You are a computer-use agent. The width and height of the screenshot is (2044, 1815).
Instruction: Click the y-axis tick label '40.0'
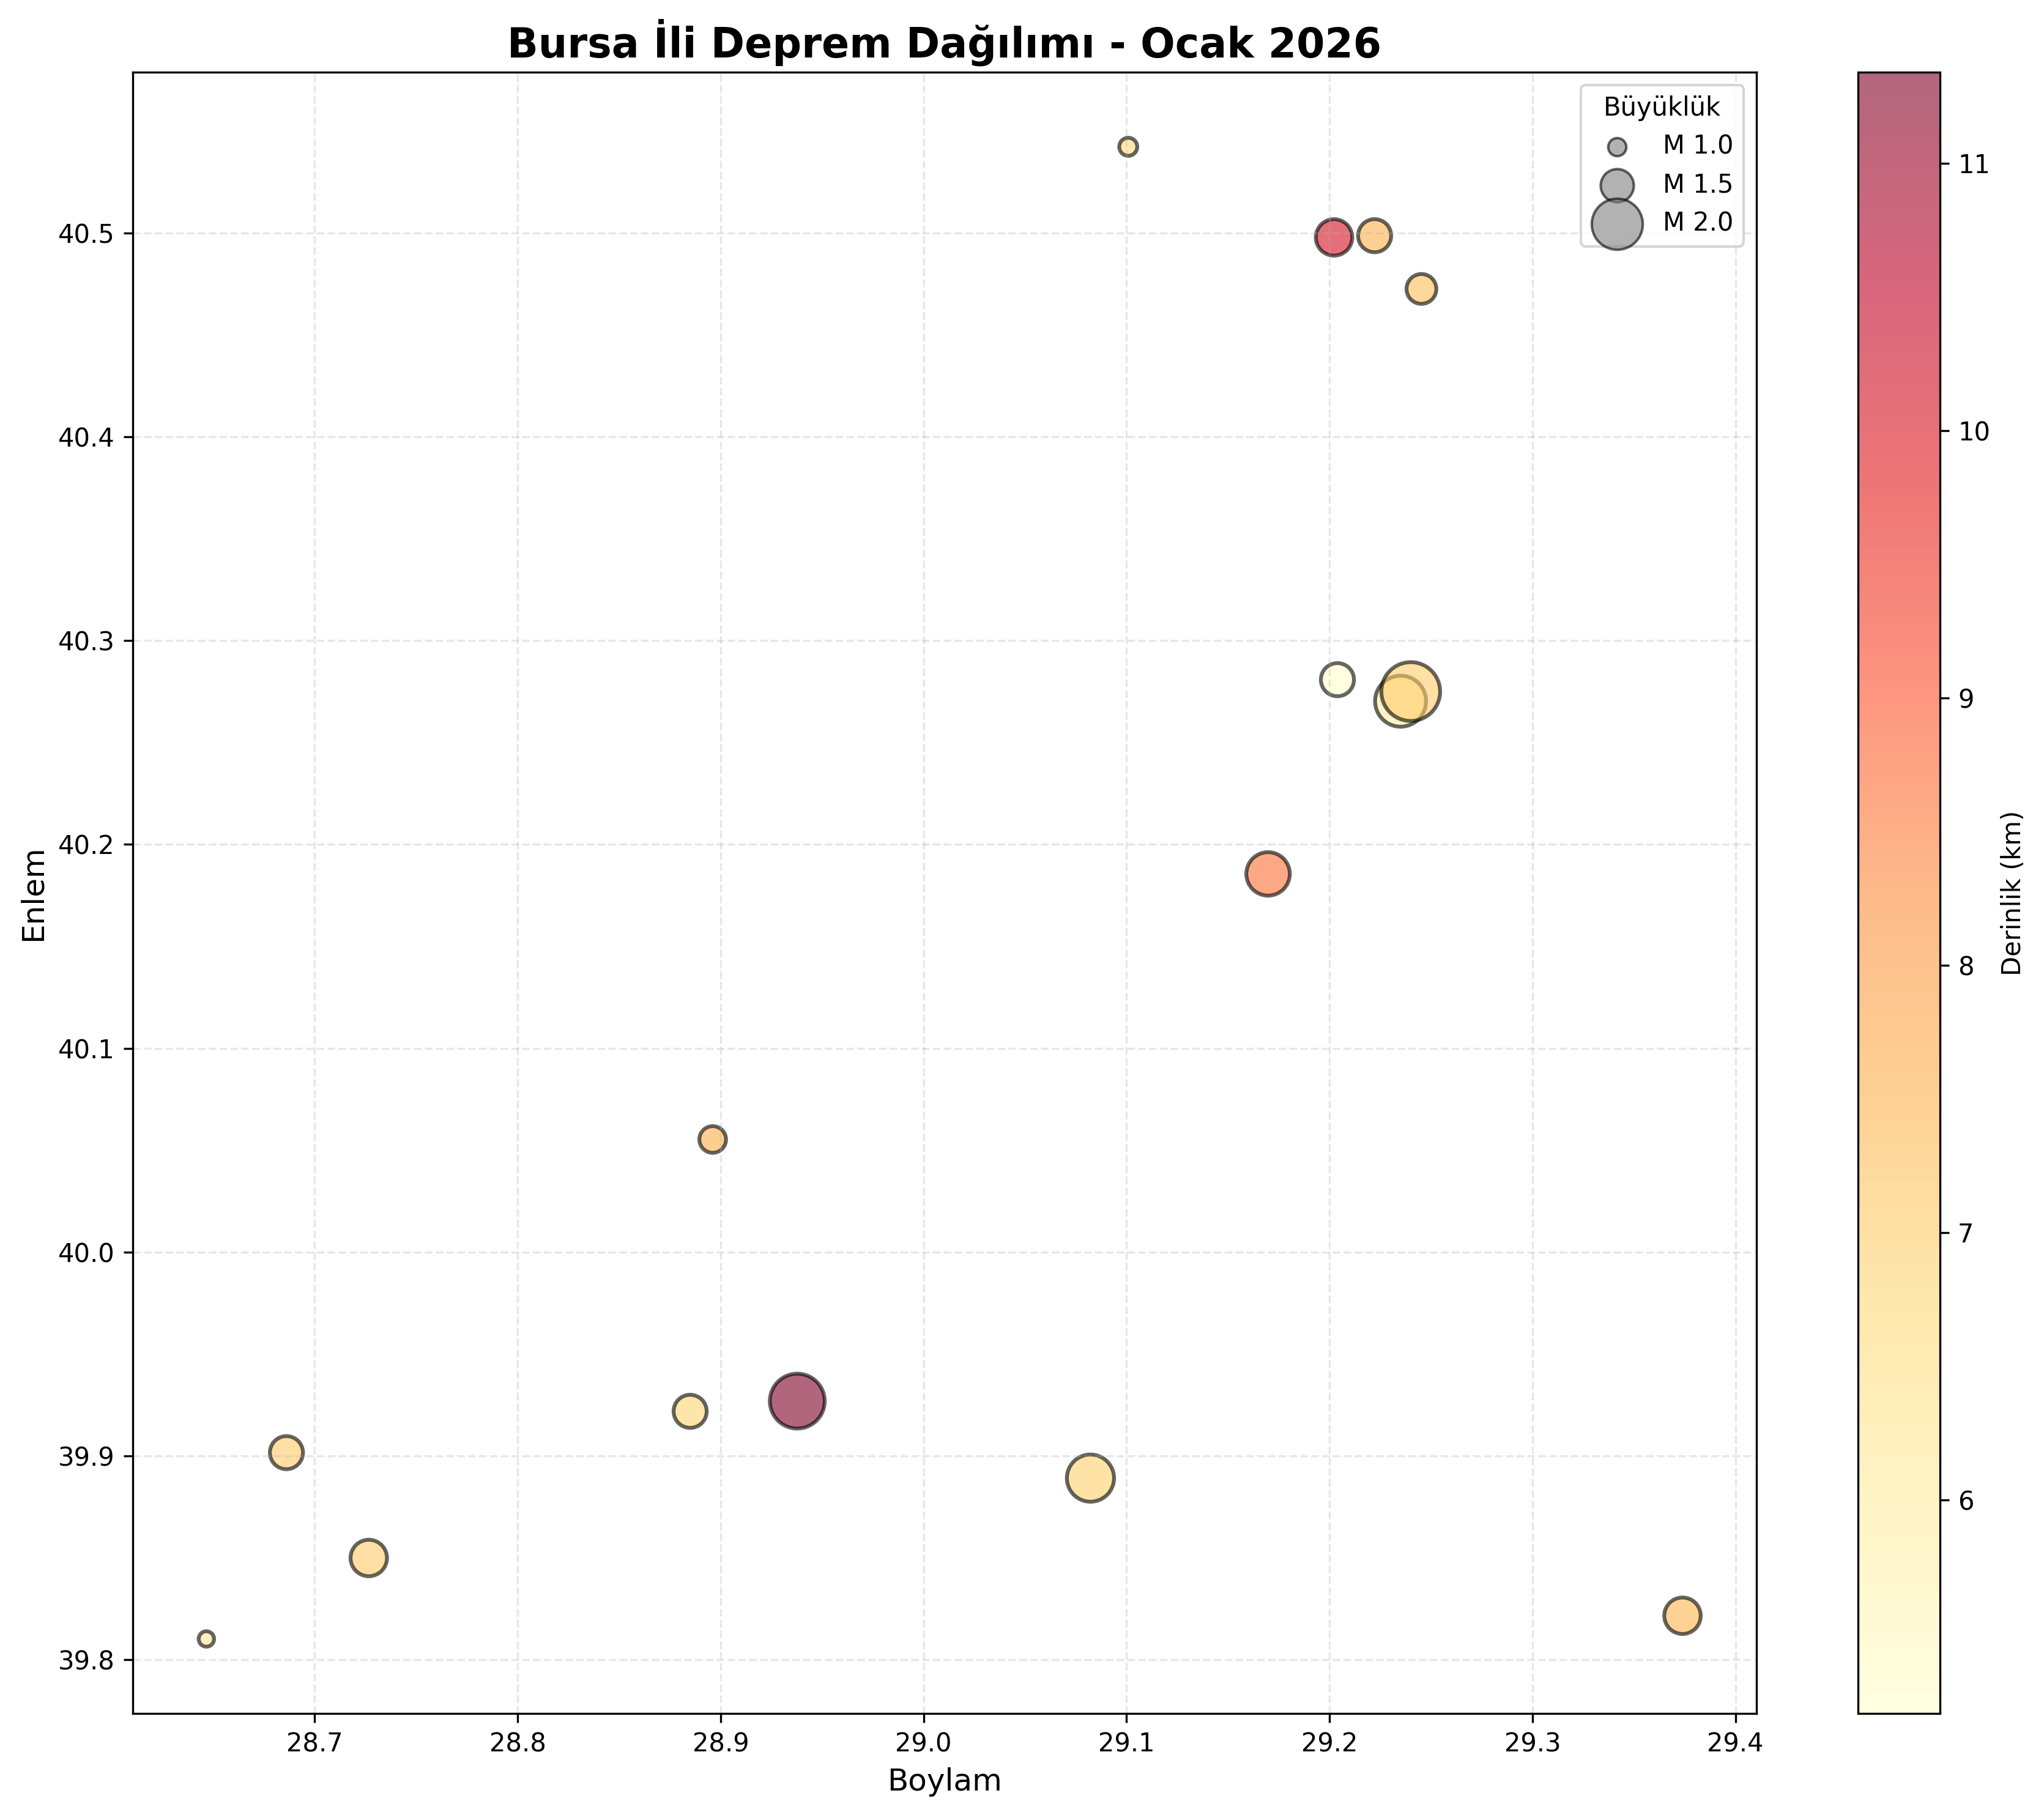[86, 1254]
